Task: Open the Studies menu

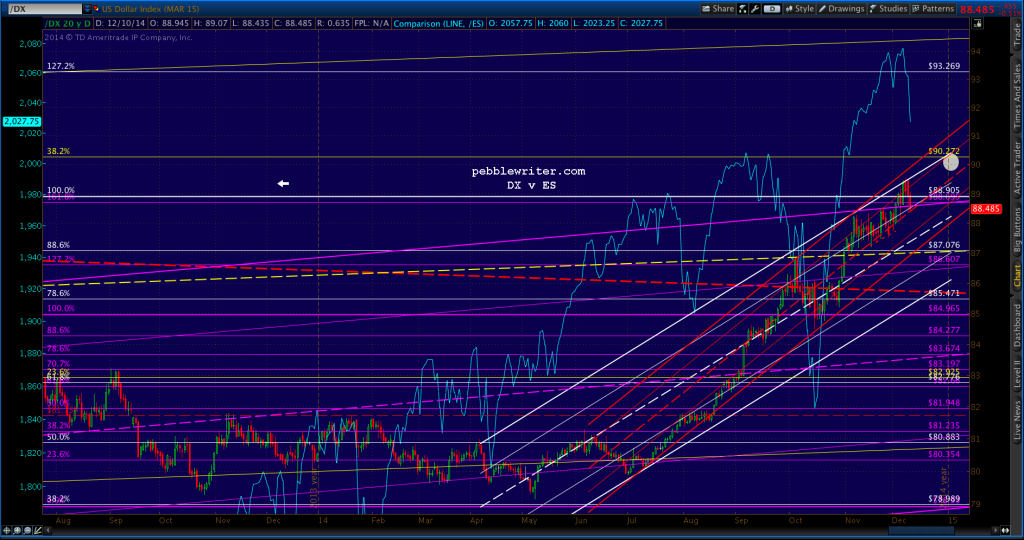Action: tap(888, 8)
